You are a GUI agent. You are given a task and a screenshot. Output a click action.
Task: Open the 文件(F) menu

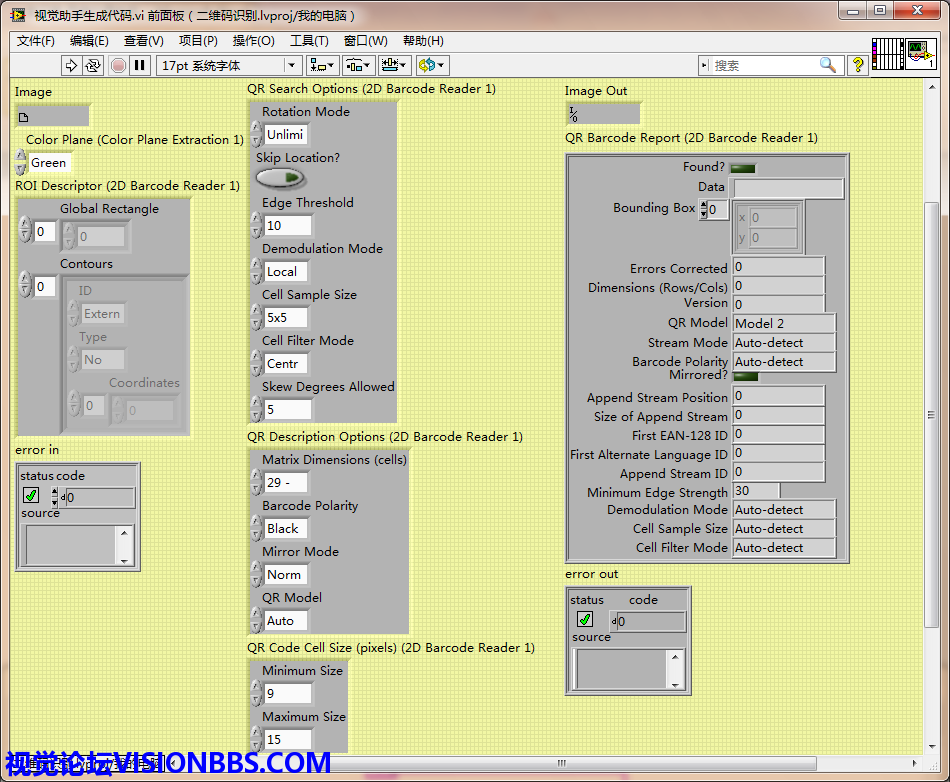coord(36,41)
